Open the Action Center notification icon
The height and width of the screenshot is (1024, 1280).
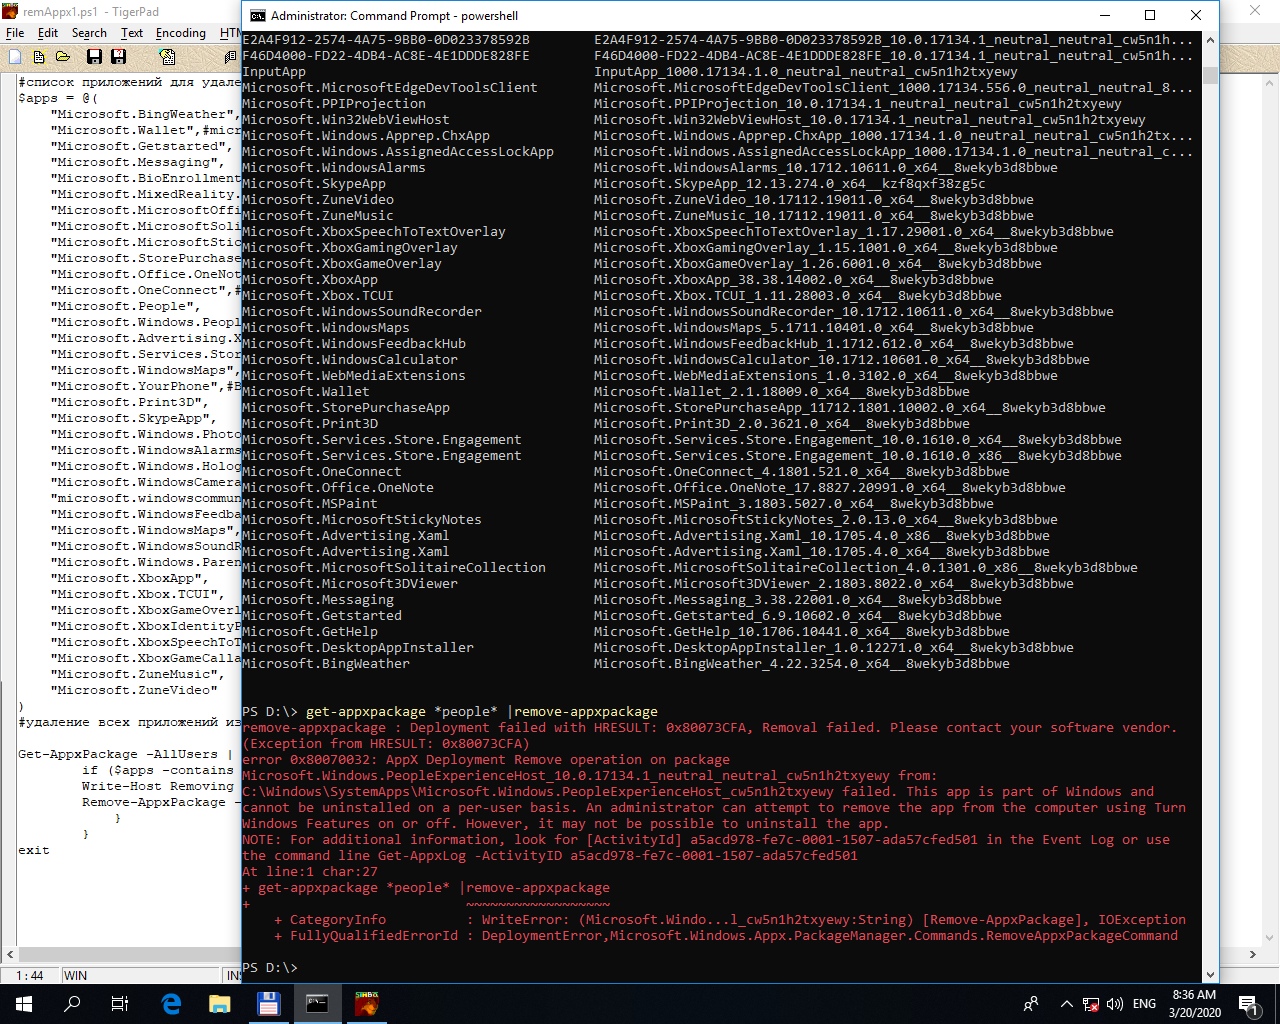[1248, 1004]
